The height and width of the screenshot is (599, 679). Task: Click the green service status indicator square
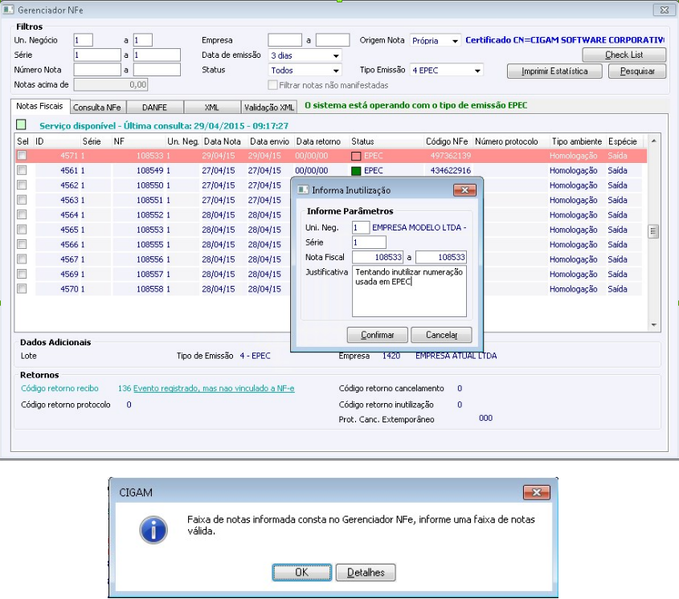tap(21, 125)
